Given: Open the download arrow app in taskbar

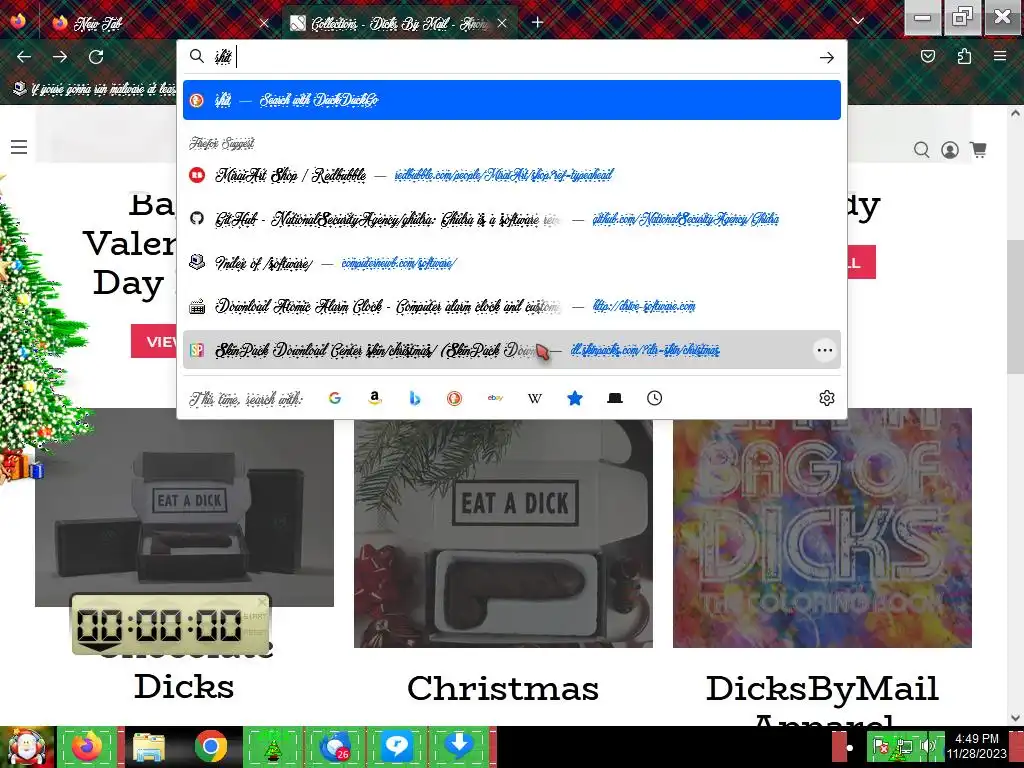Looking at the screenshot, I should pyautogui.click(x=459, y=747).
